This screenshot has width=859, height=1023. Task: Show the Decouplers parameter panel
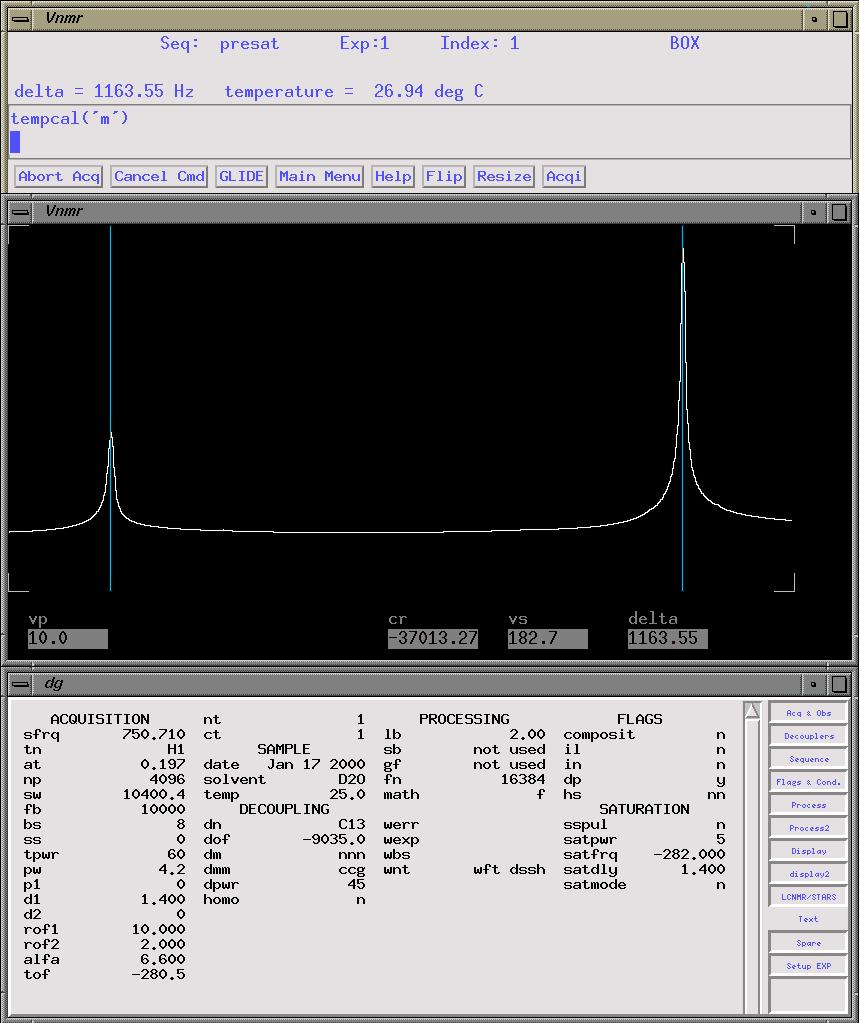point(808,736)
